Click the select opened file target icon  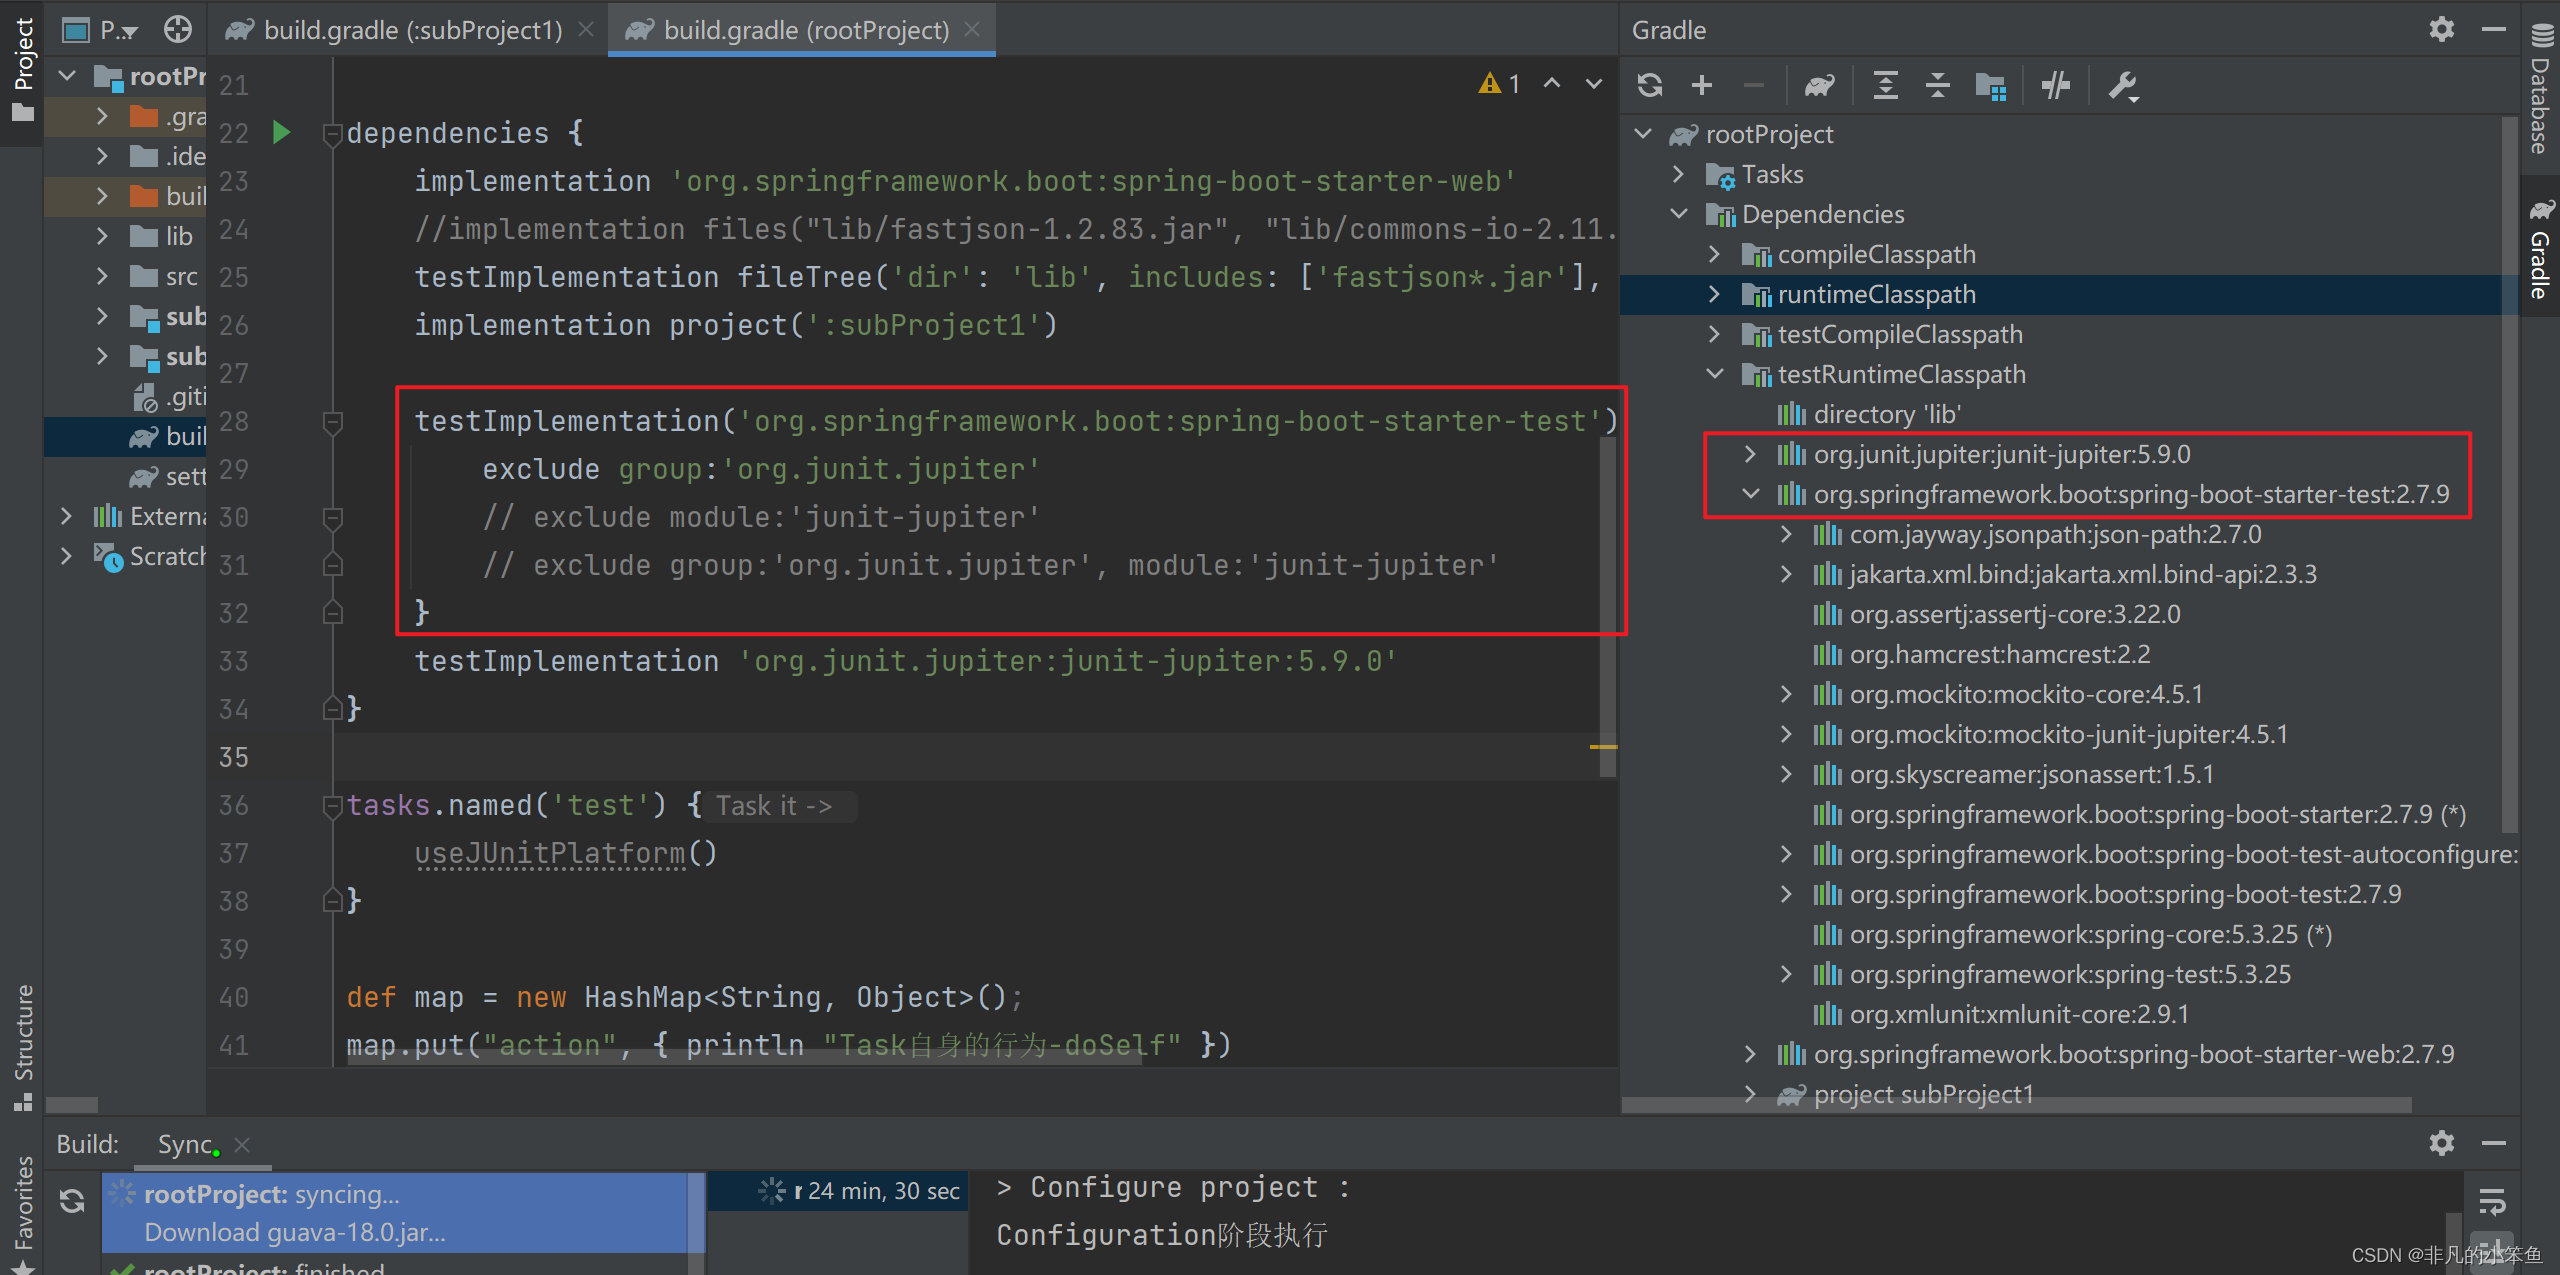[178, 30]
